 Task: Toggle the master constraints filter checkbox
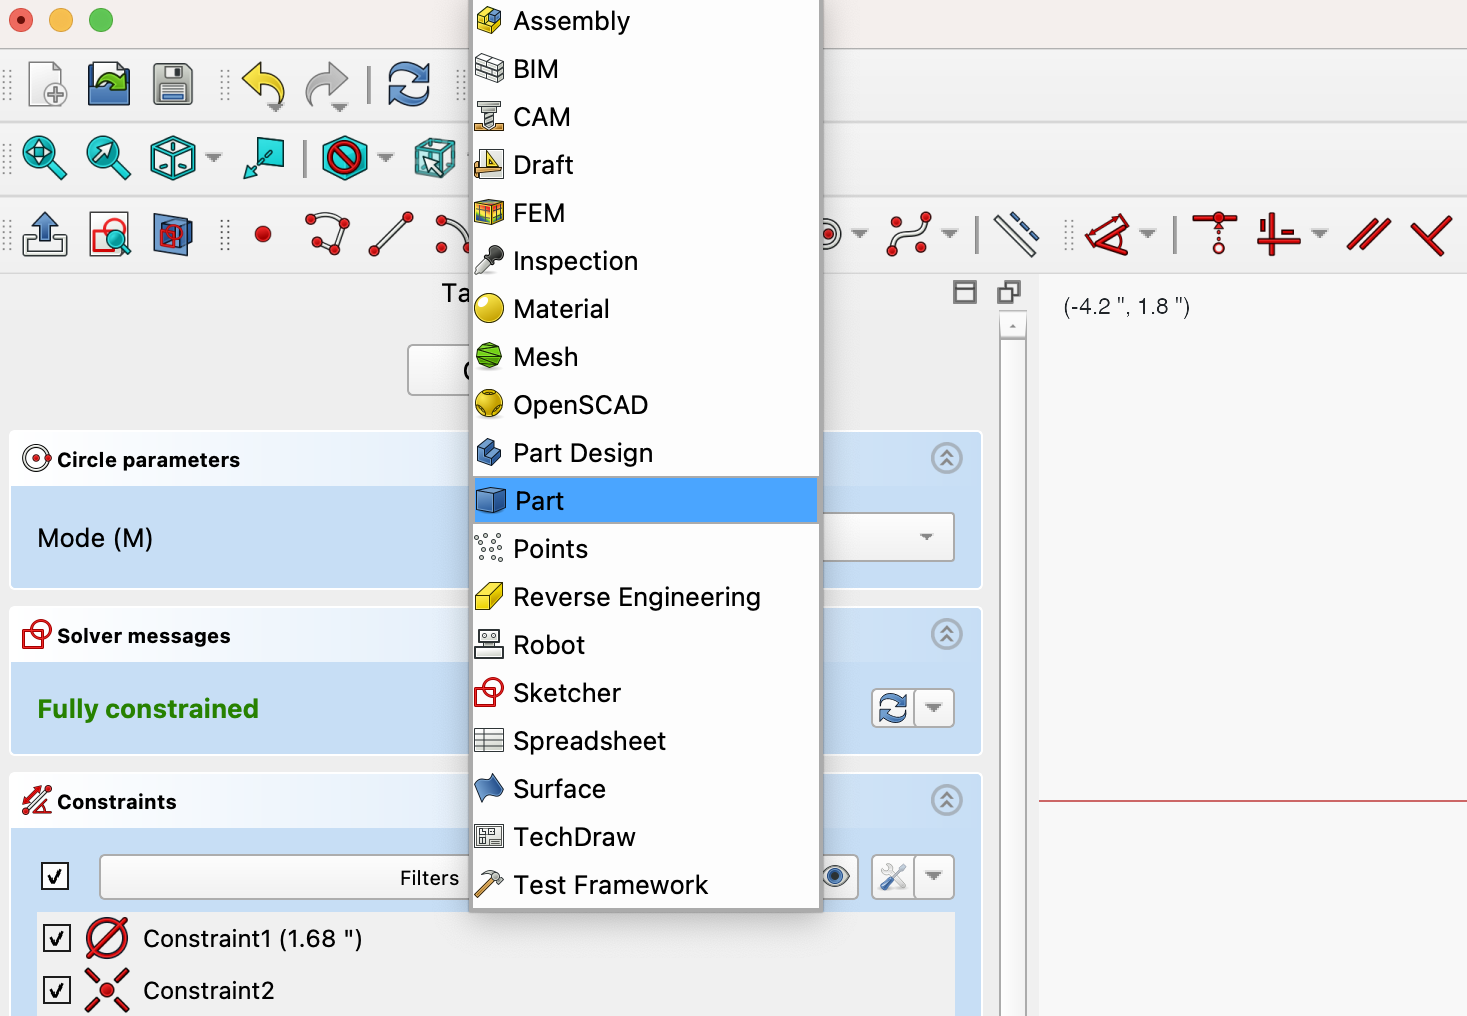[55, 876]
